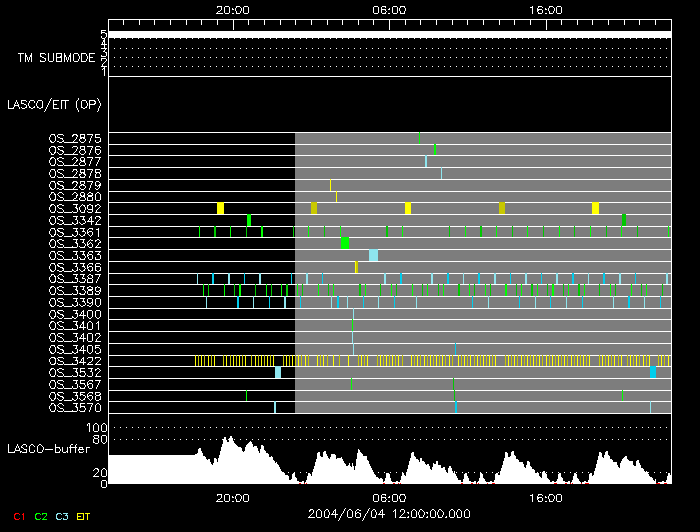Click the TM SUBMODE axis label
Image resolution: width=700 pixels, height=532 pixels.
click(56, 58)
